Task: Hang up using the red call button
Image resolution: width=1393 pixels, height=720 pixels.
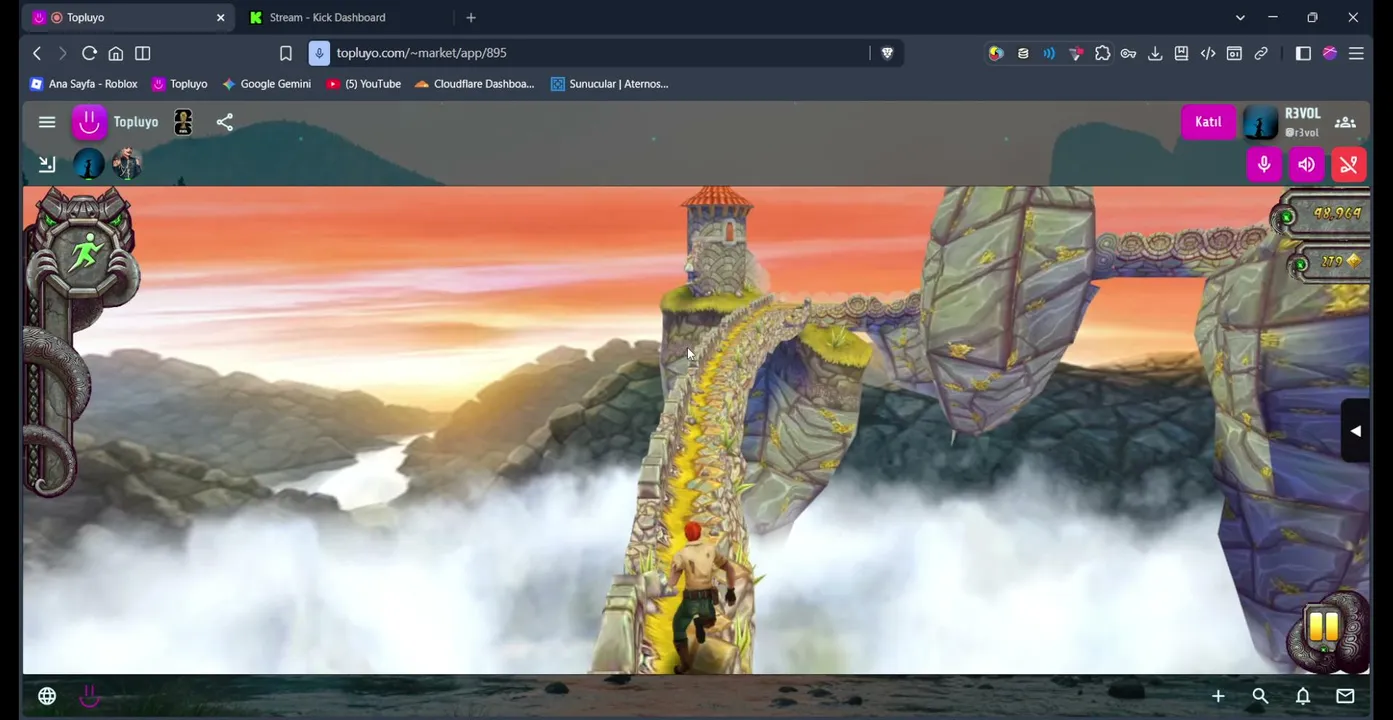Action: (x=1349, y=164)
